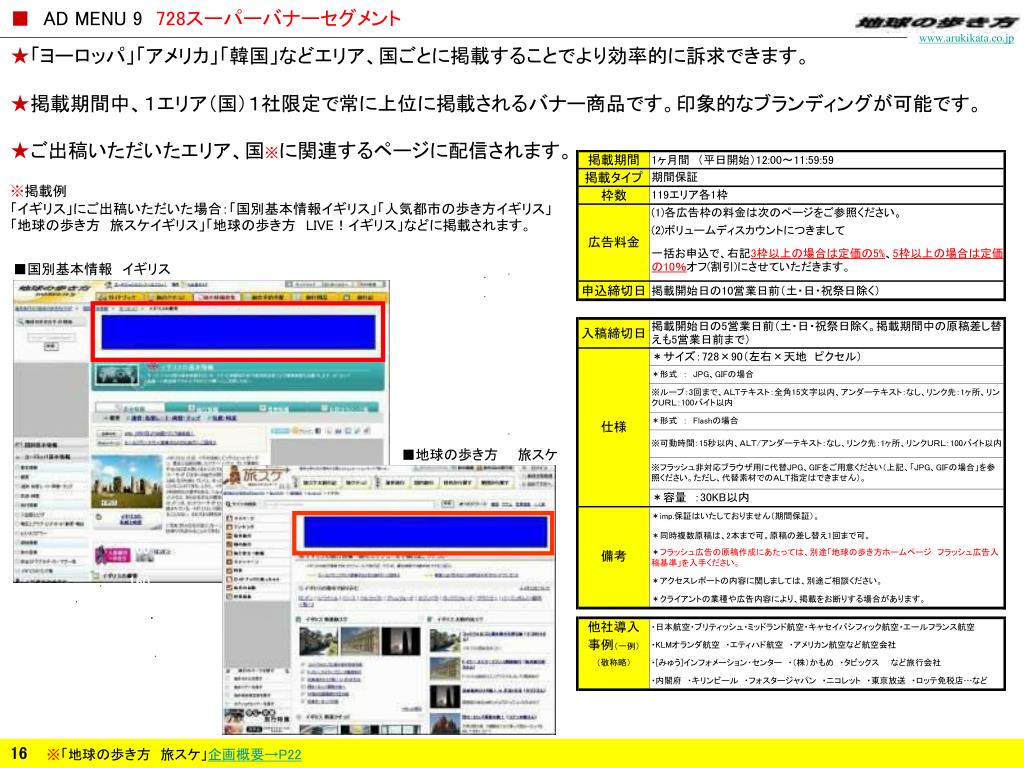Select the 1ヶ月間(平日開始)12:00～11:59:59 value
This screenshot has width=1024, height=768.
coord(742,160)
